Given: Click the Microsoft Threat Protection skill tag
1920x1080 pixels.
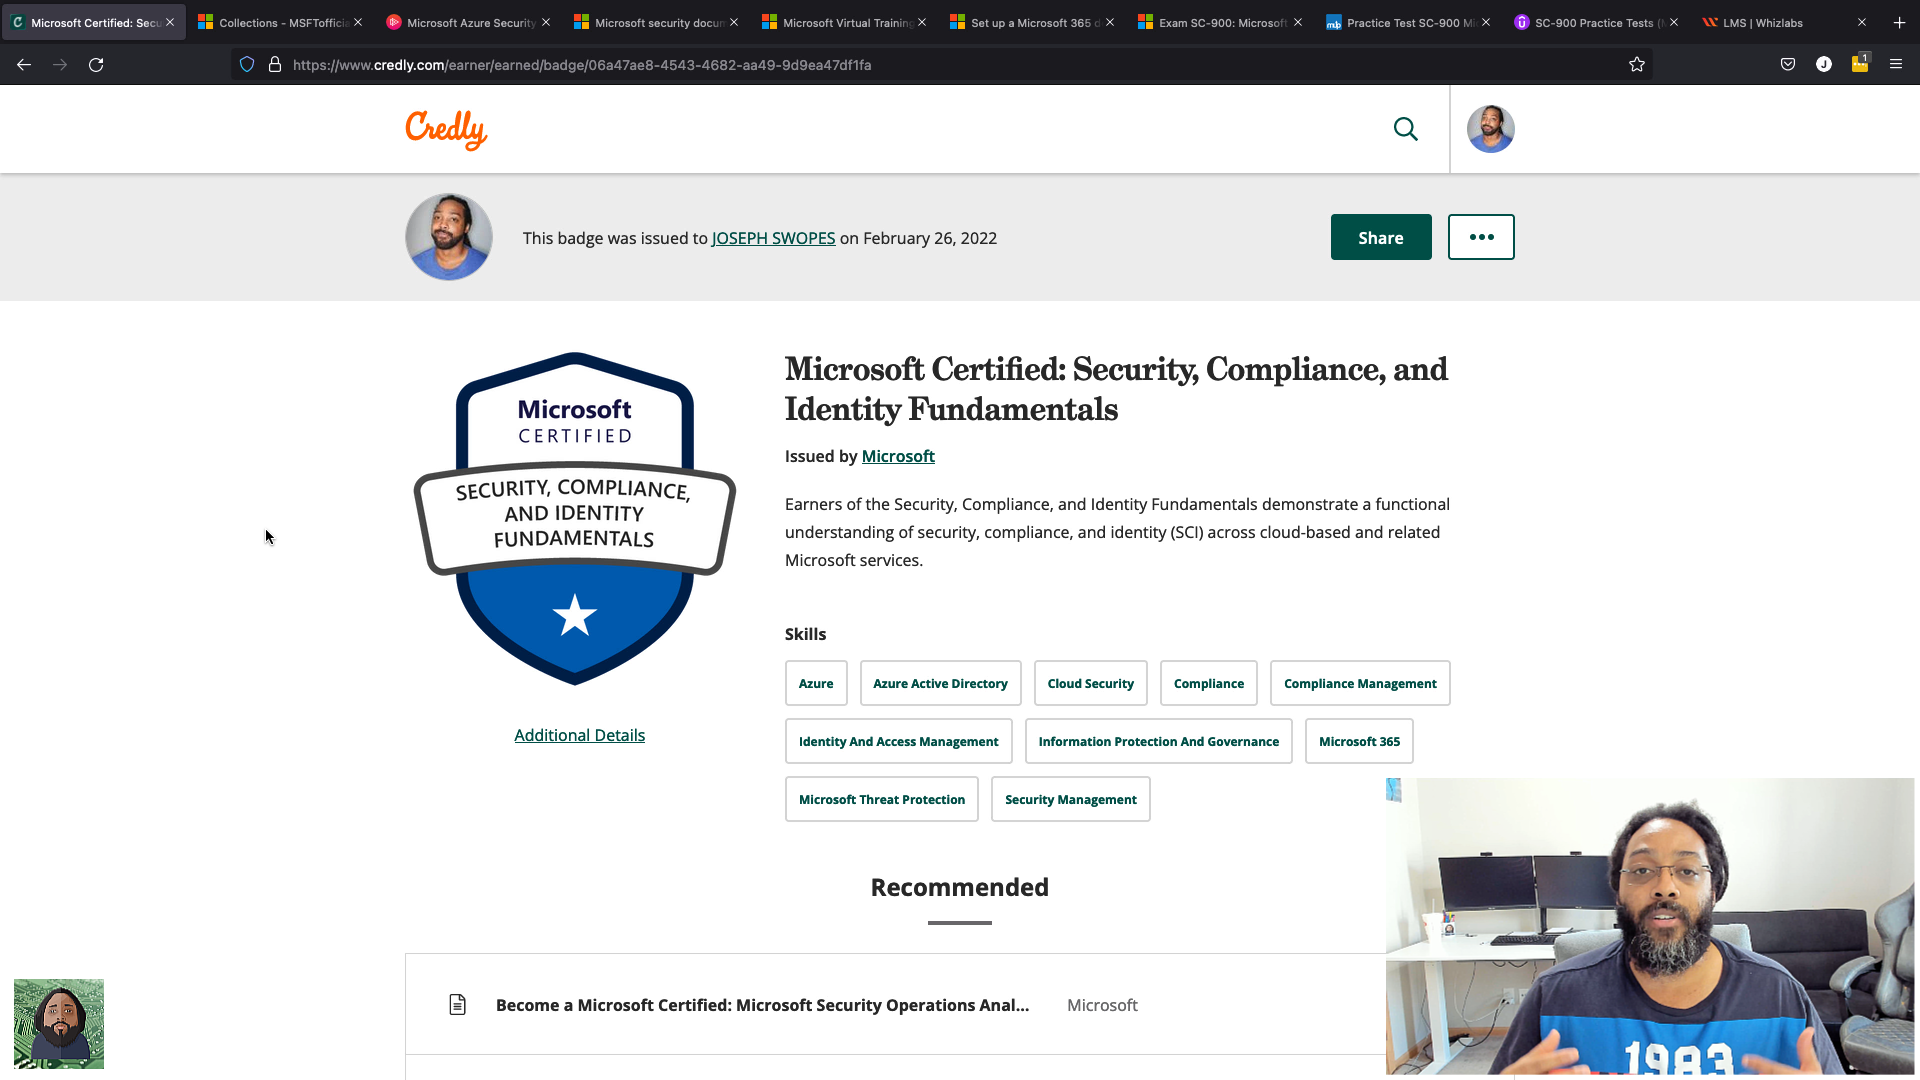Looking at the screenshot, I should tap(881, 798).
